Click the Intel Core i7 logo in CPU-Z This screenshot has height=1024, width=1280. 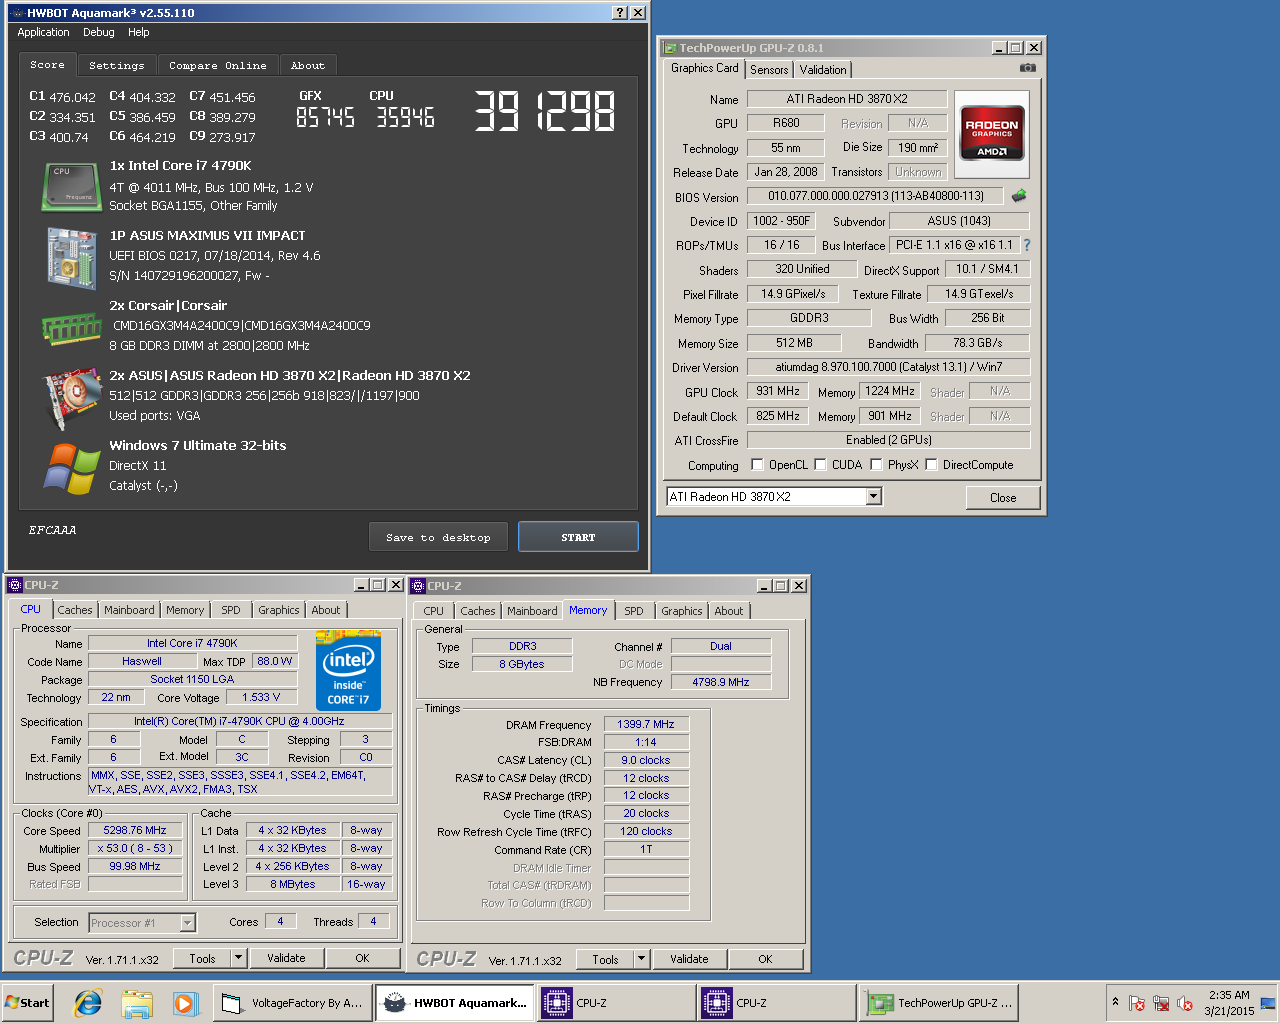(348, 670)
